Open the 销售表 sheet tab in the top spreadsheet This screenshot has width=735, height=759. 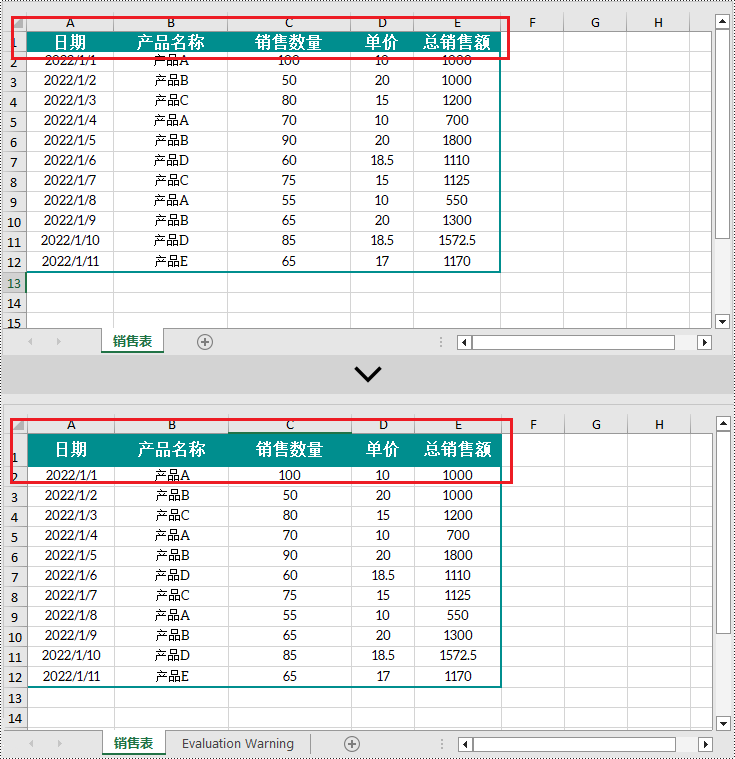coord(132,341)
